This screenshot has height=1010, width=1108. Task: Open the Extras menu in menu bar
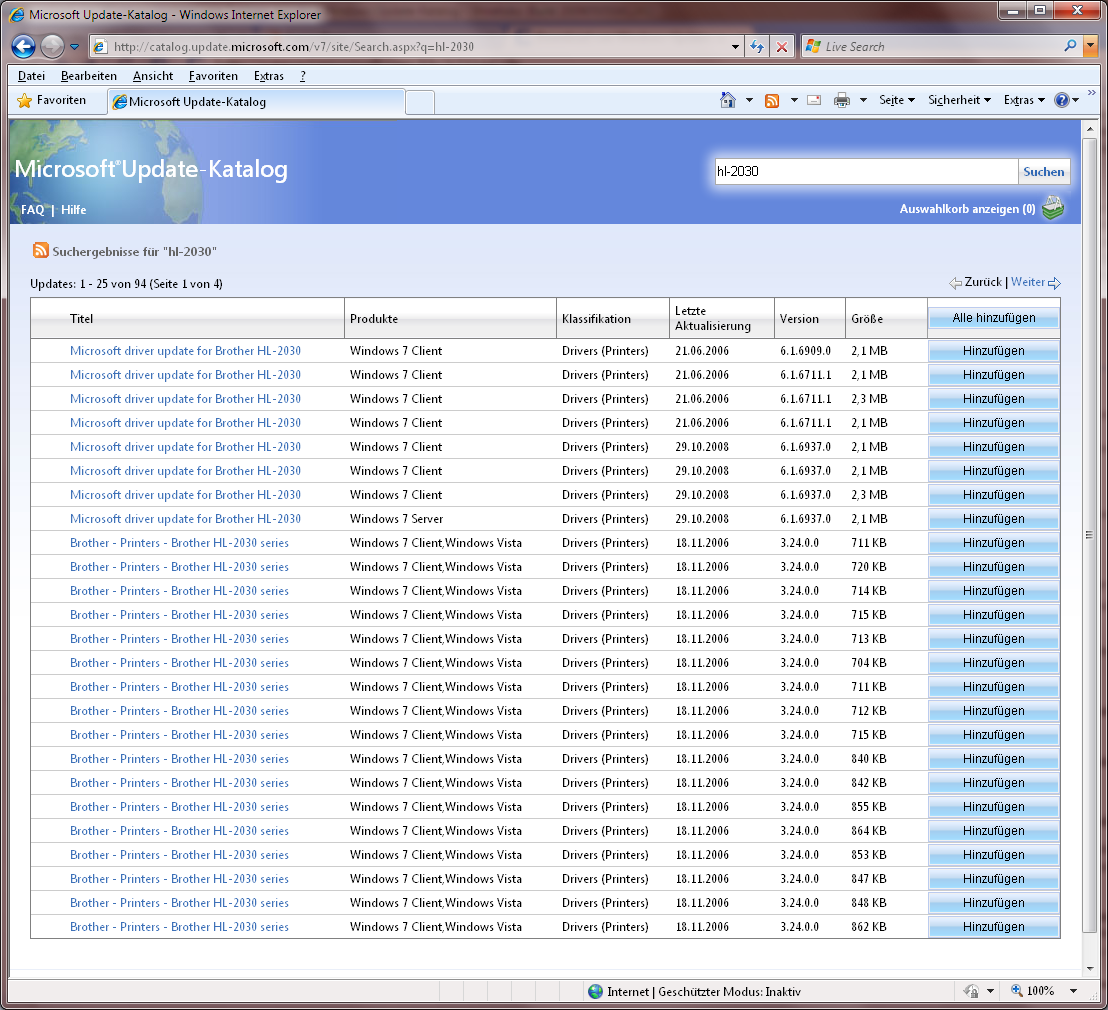269,76
